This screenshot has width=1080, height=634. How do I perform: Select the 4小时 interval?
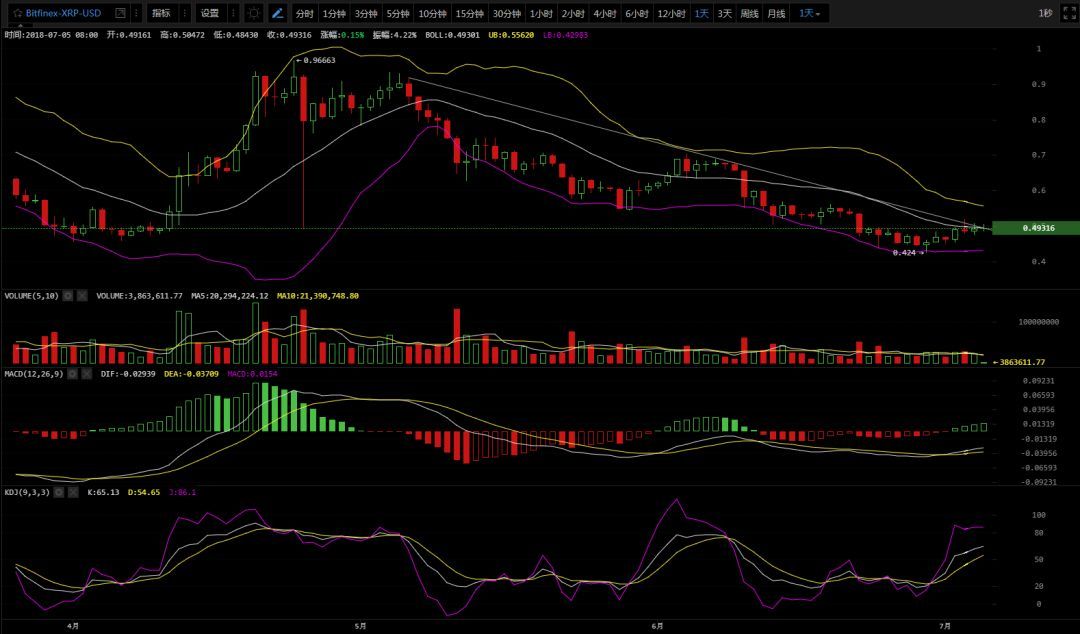click(605, 14)
